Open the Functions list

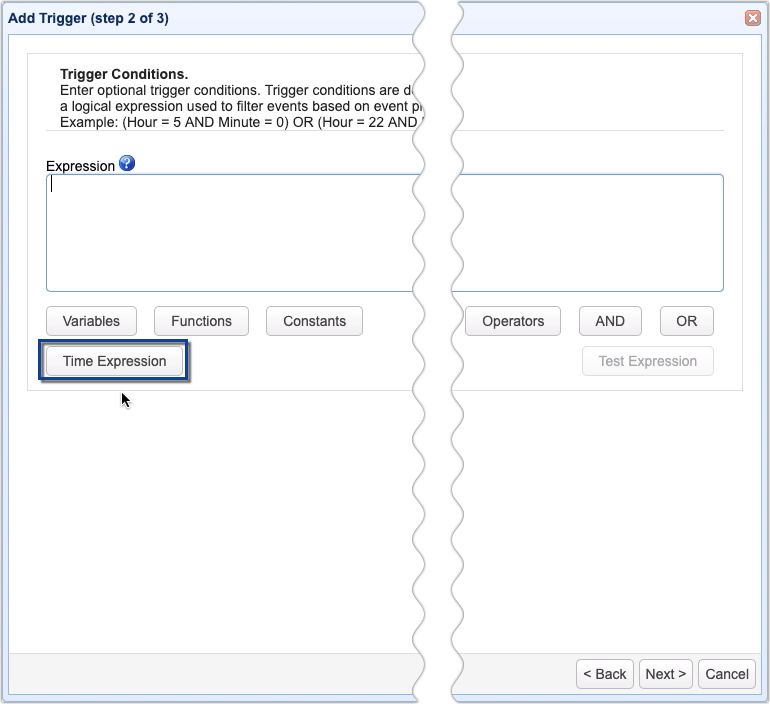201,321
